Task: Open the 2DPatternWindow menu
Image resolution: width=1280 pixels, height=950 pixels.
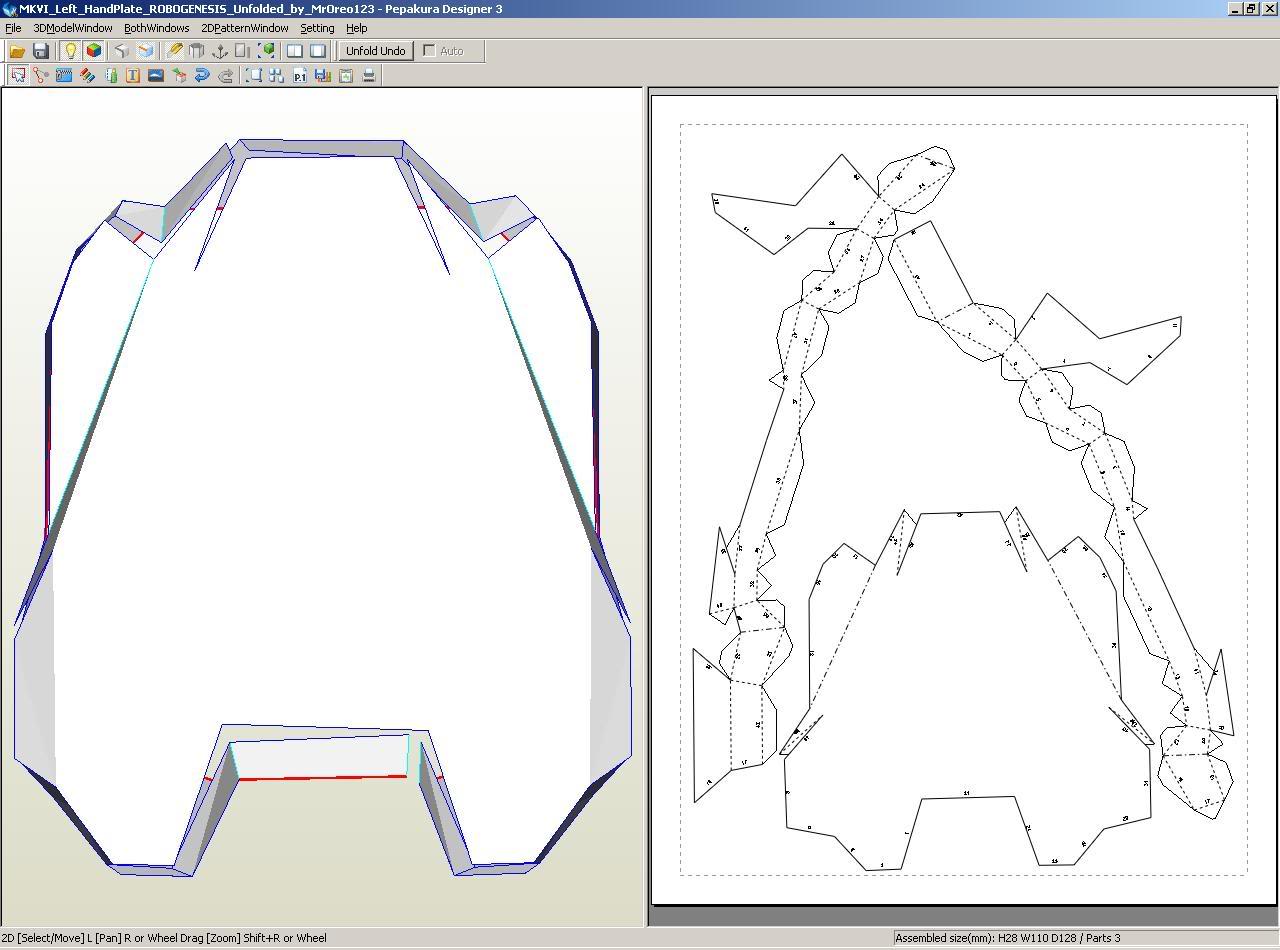Action: (244, 28)
